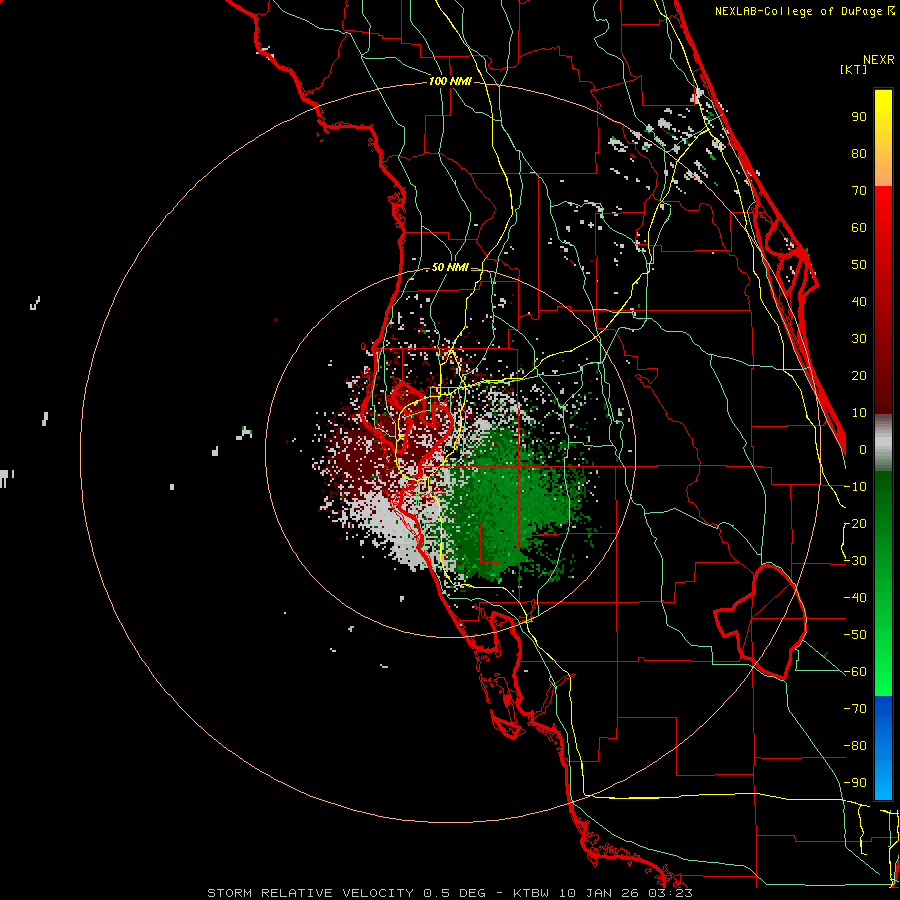Click the positive 10 knot scale label
900x900 pixels.
pyautogui.click(x=859, y=413)
